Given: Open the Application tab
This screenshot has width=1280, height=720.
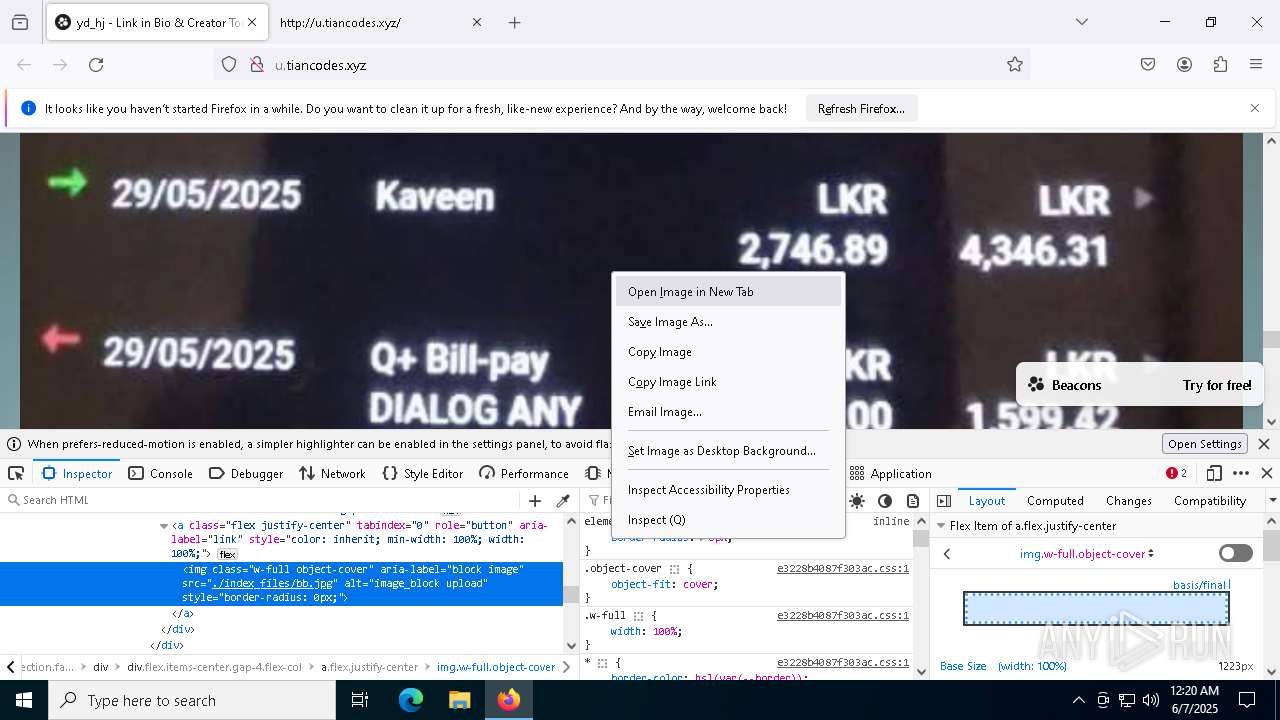Looking at the screenshot, I should [x=890, y=473].
